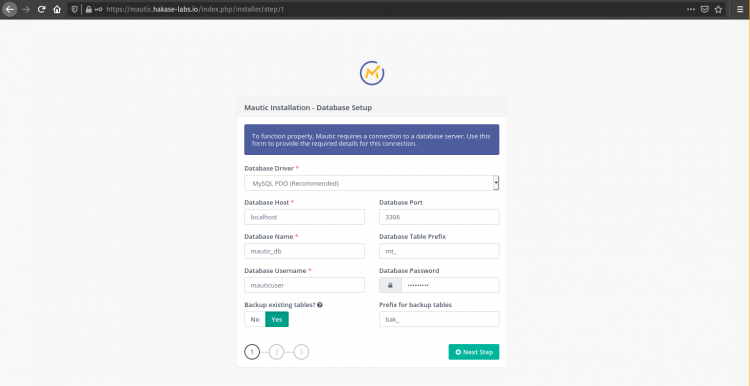Save page to Pocket icon
The height and width of the screenshot is (386, 750).
coord(705,9)
